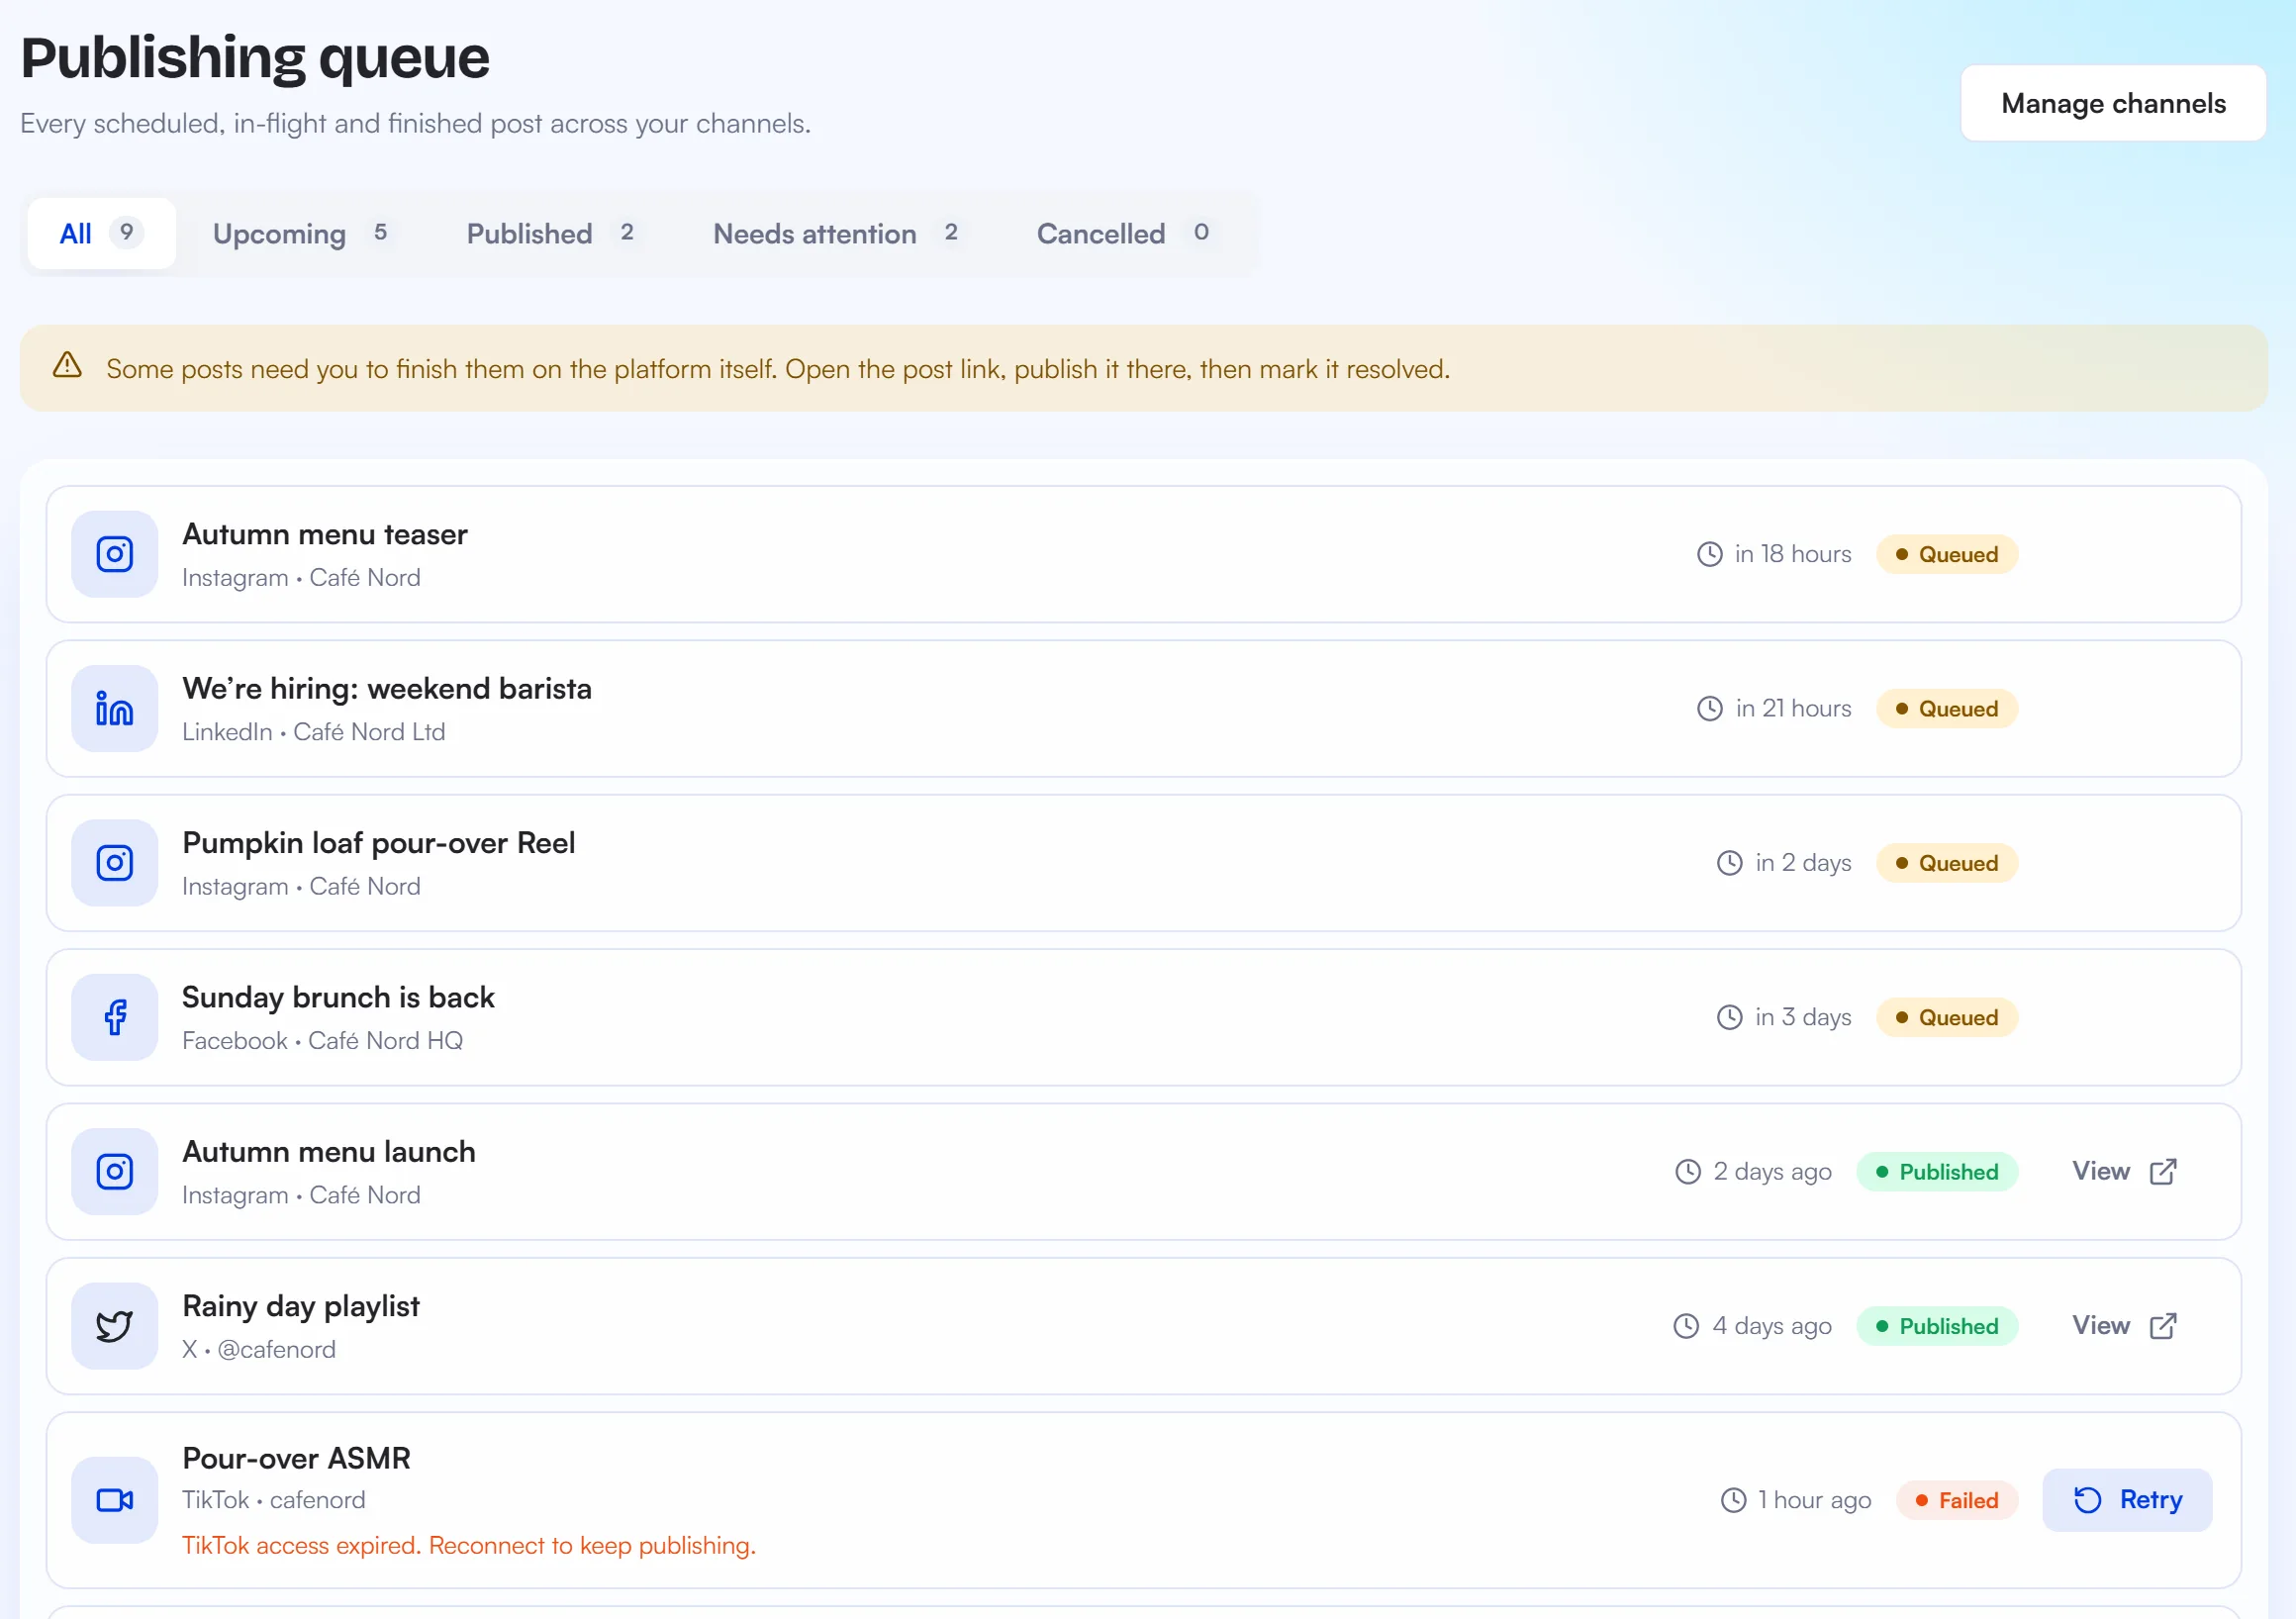Click the TikTok video icon for Pour-over ASMR

coord(115,1500)
